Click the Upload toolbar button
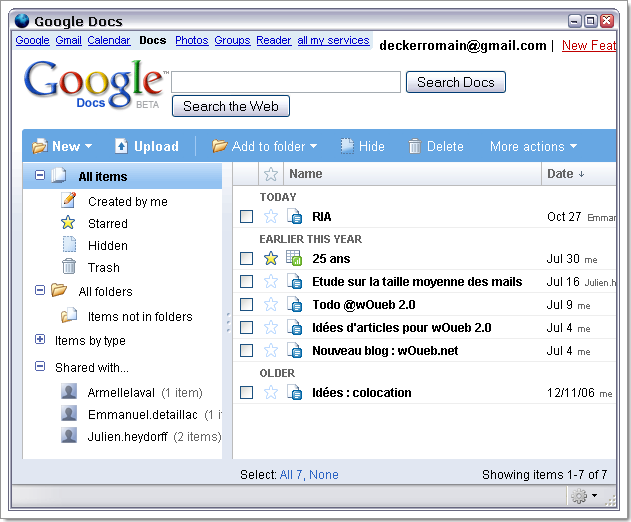Image resolution: width=631 pixels, height=522 pixels. click(x=146, y=146)
